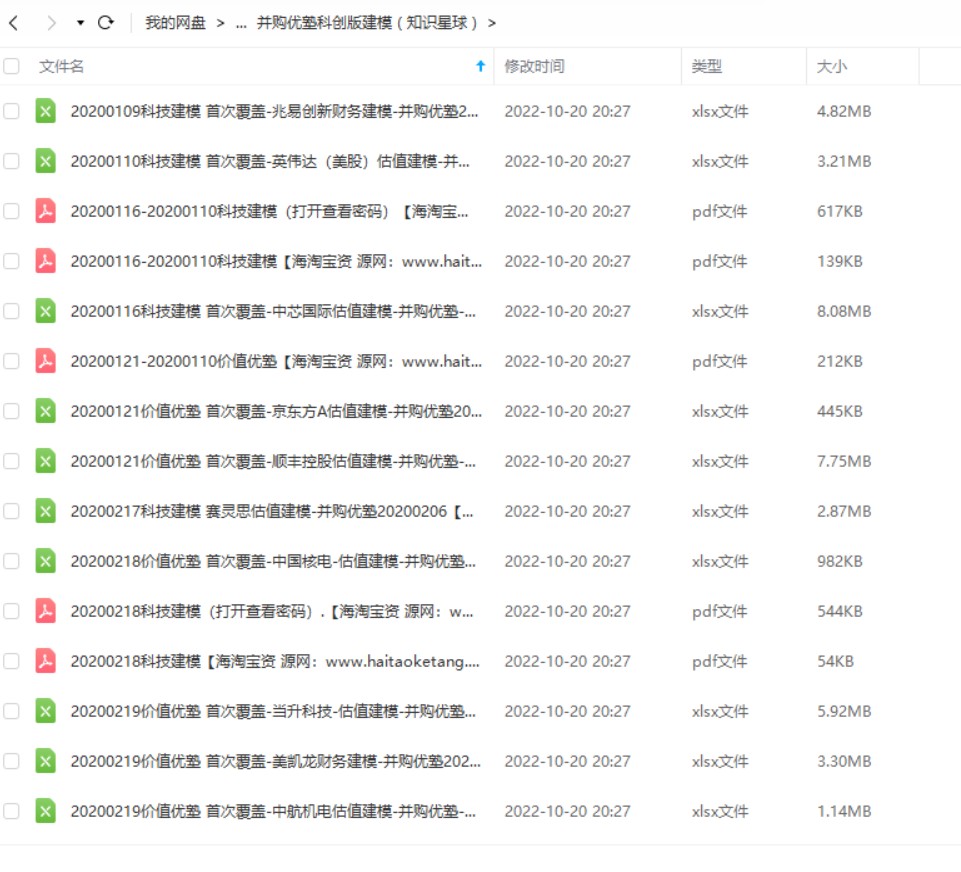Sort the list by 类型 column
The image size is (961, 872).
pos(707,66)
